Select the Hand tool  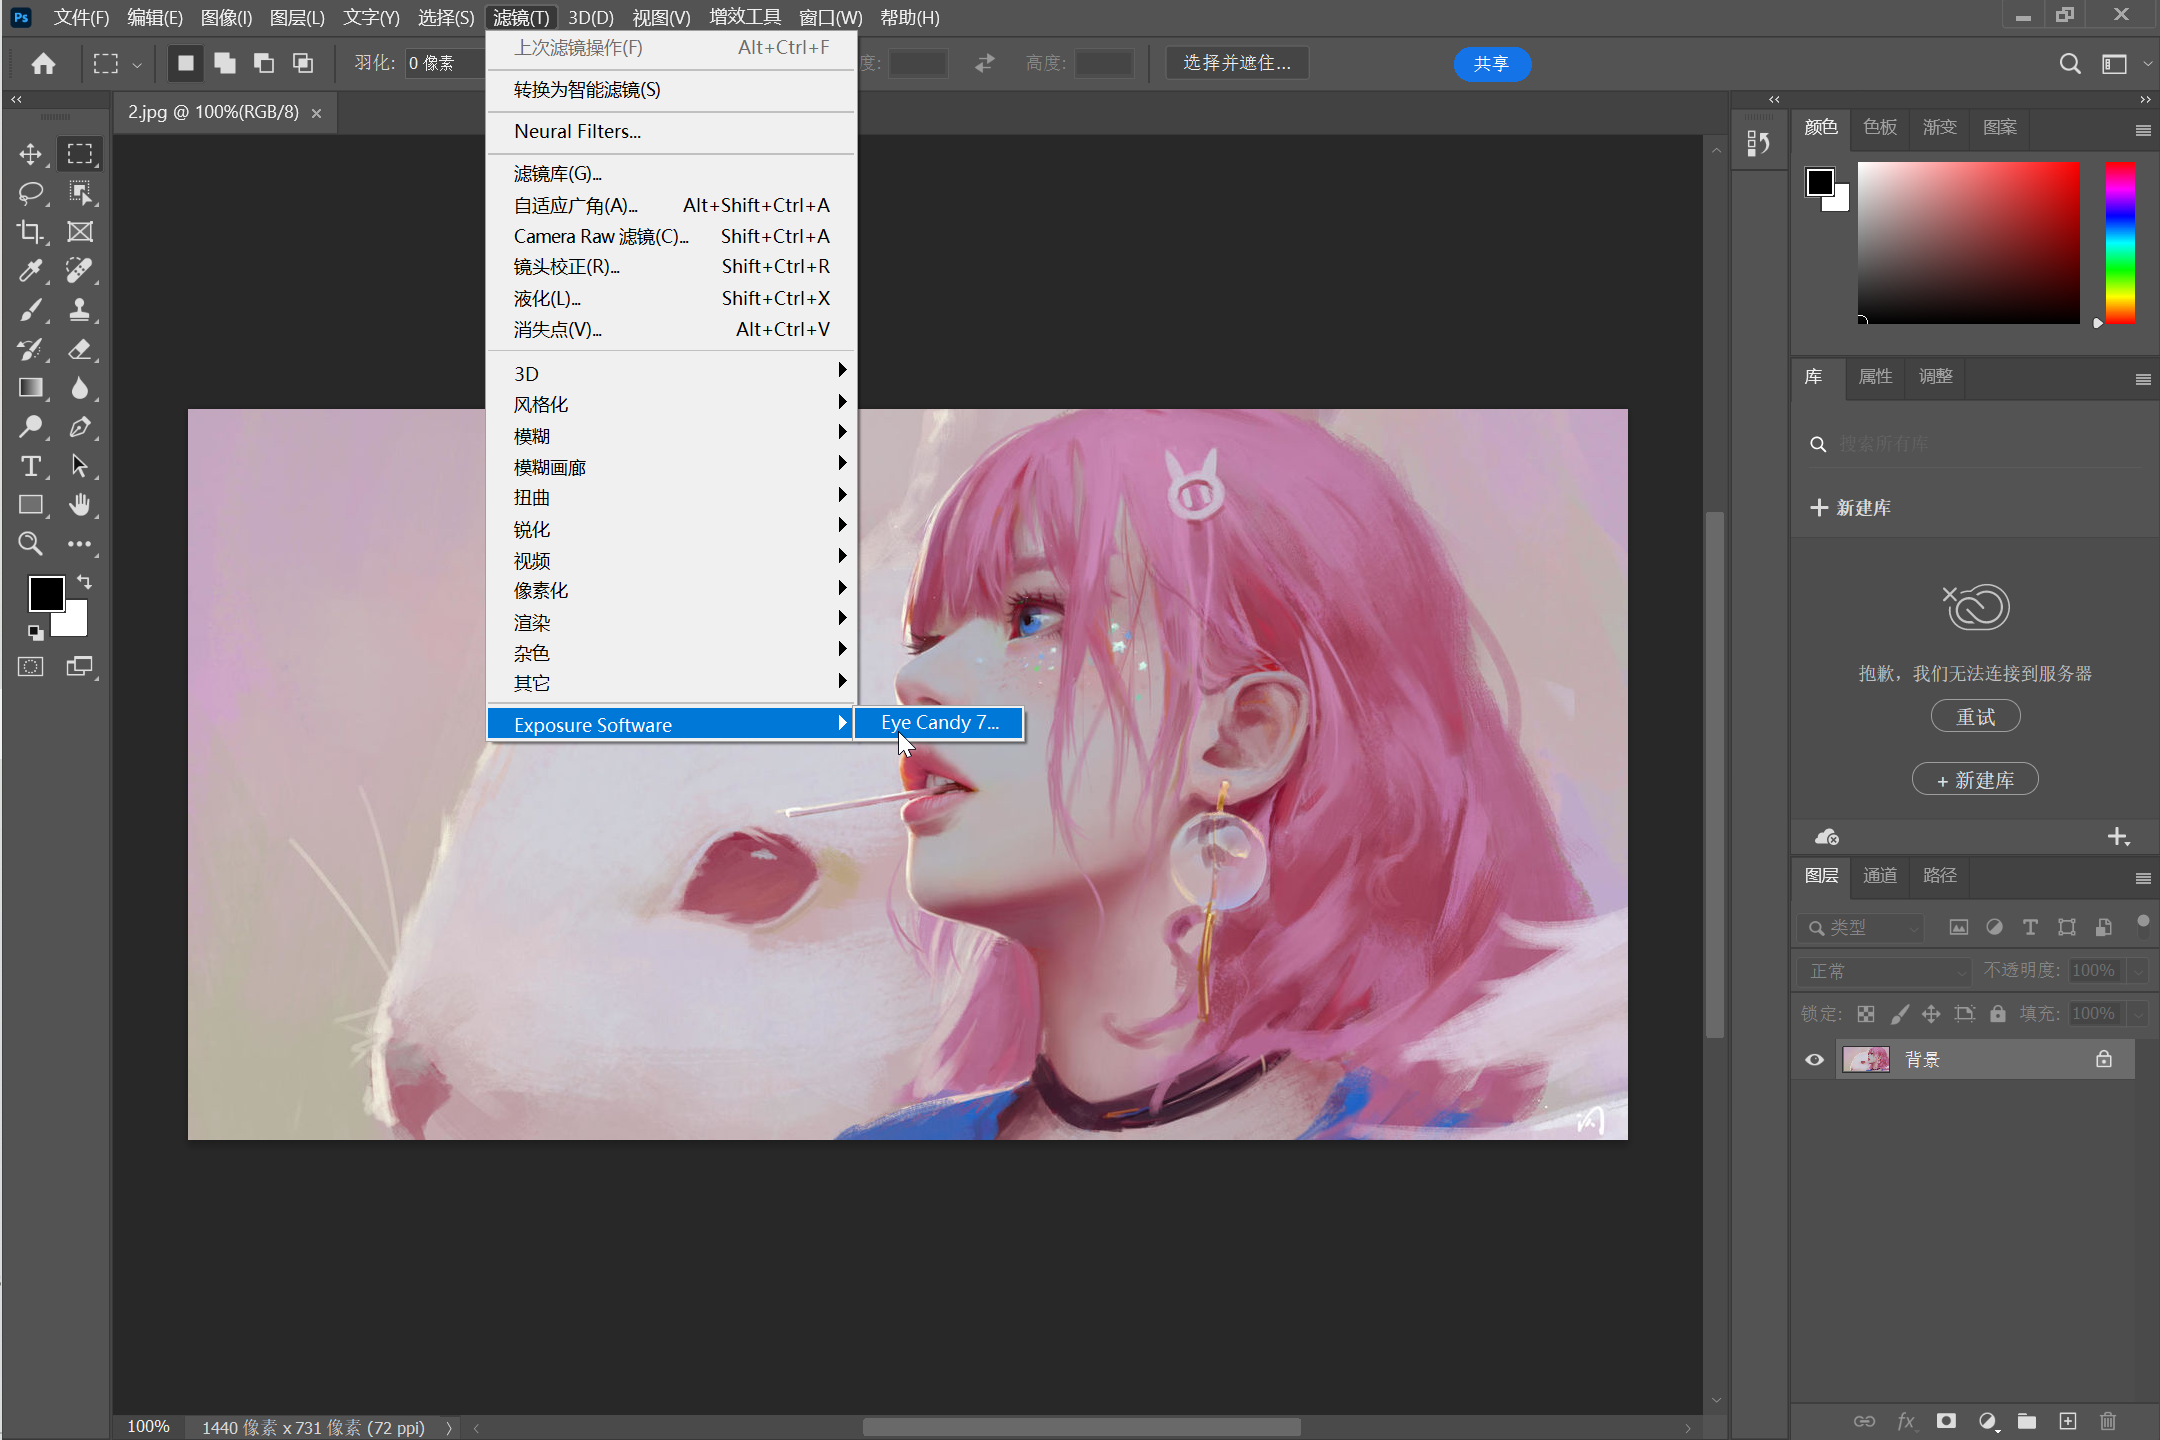(x=80, y=505)
